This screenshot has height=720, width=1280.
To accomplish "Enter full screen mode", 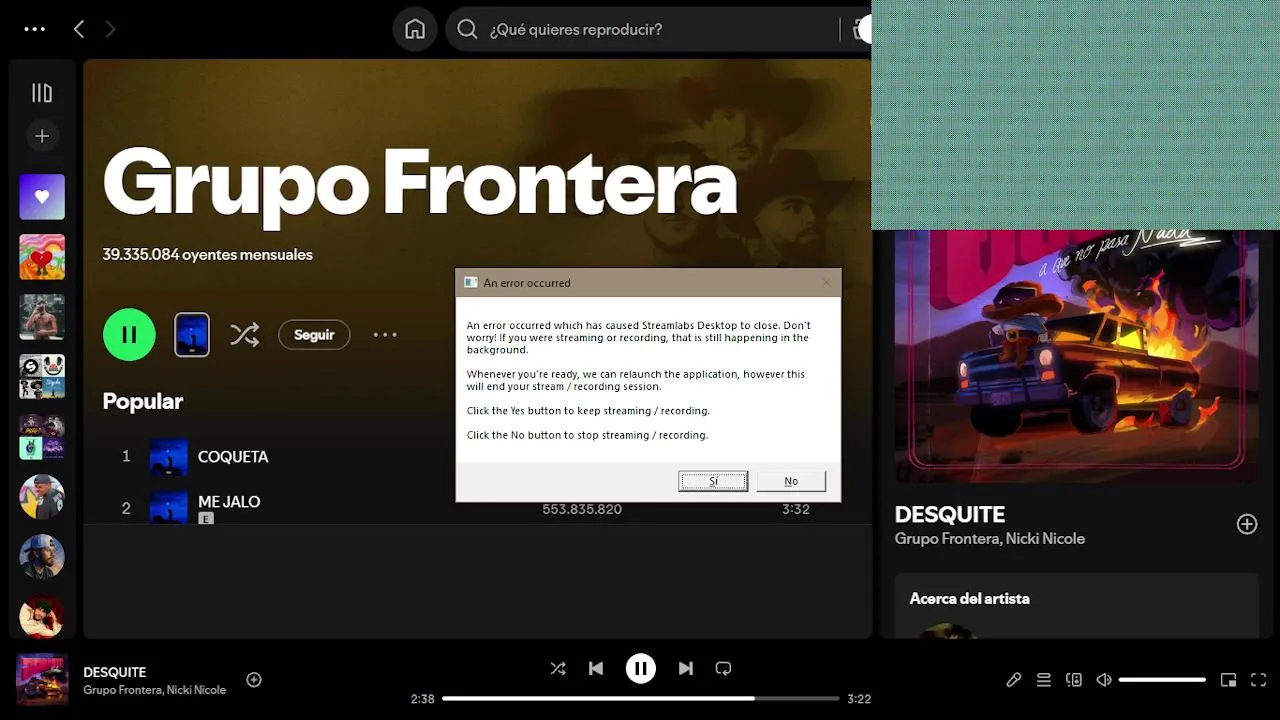I will 1259,680.
